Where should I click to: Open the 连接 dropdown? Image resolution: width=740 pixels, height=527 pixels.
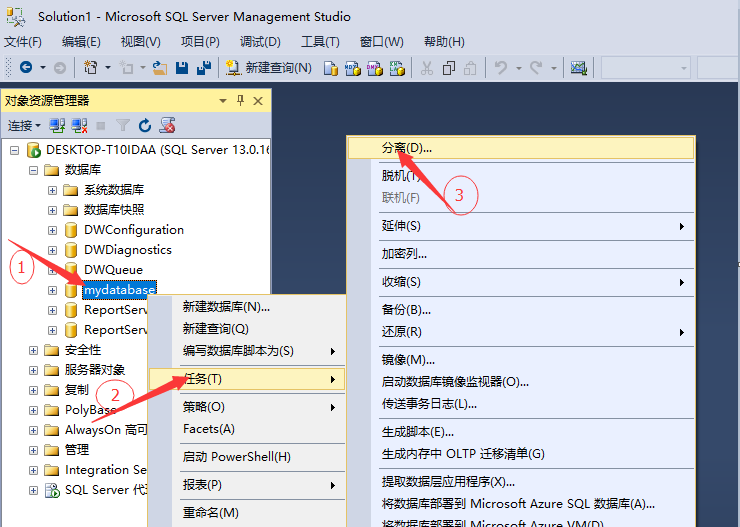tap(24, 125)
